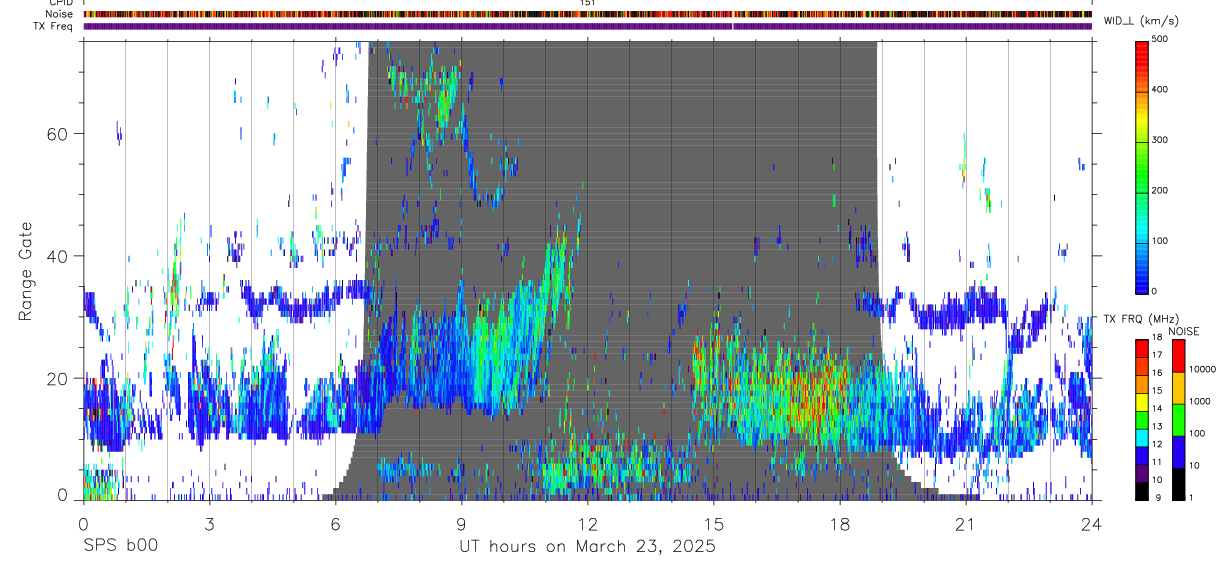Click the '1' tick on noise scale
Viewport: 1228px width, 567px height.
pyautogui.click(x=1192, y=498)
